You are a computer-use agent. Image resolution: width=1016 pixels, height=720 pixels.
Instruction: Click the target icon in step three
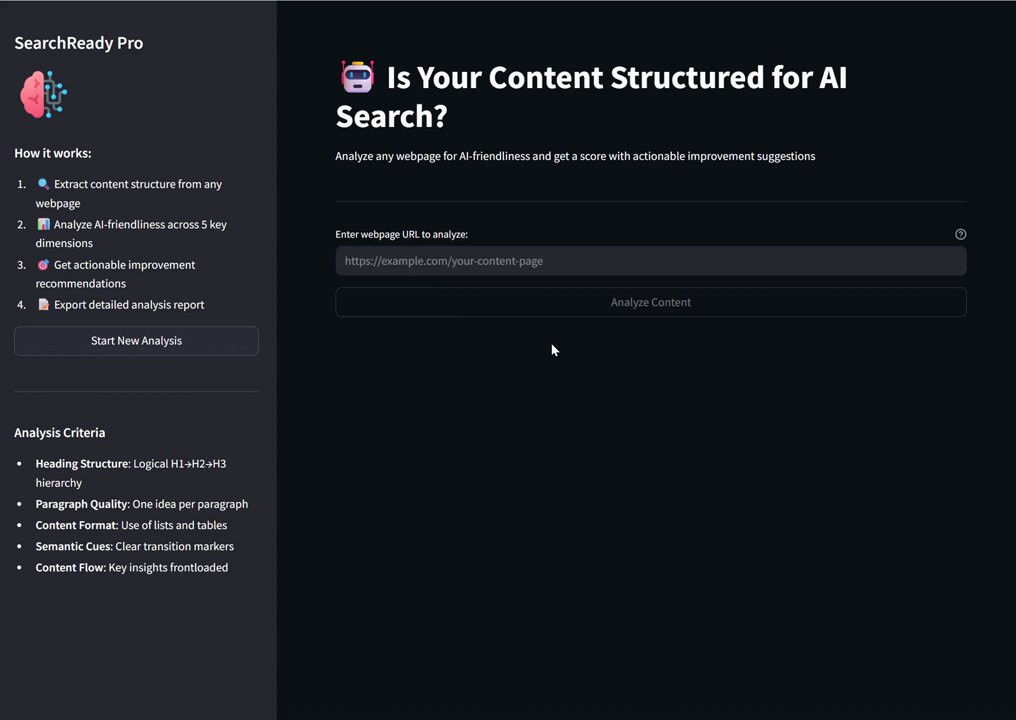point(43,264)
